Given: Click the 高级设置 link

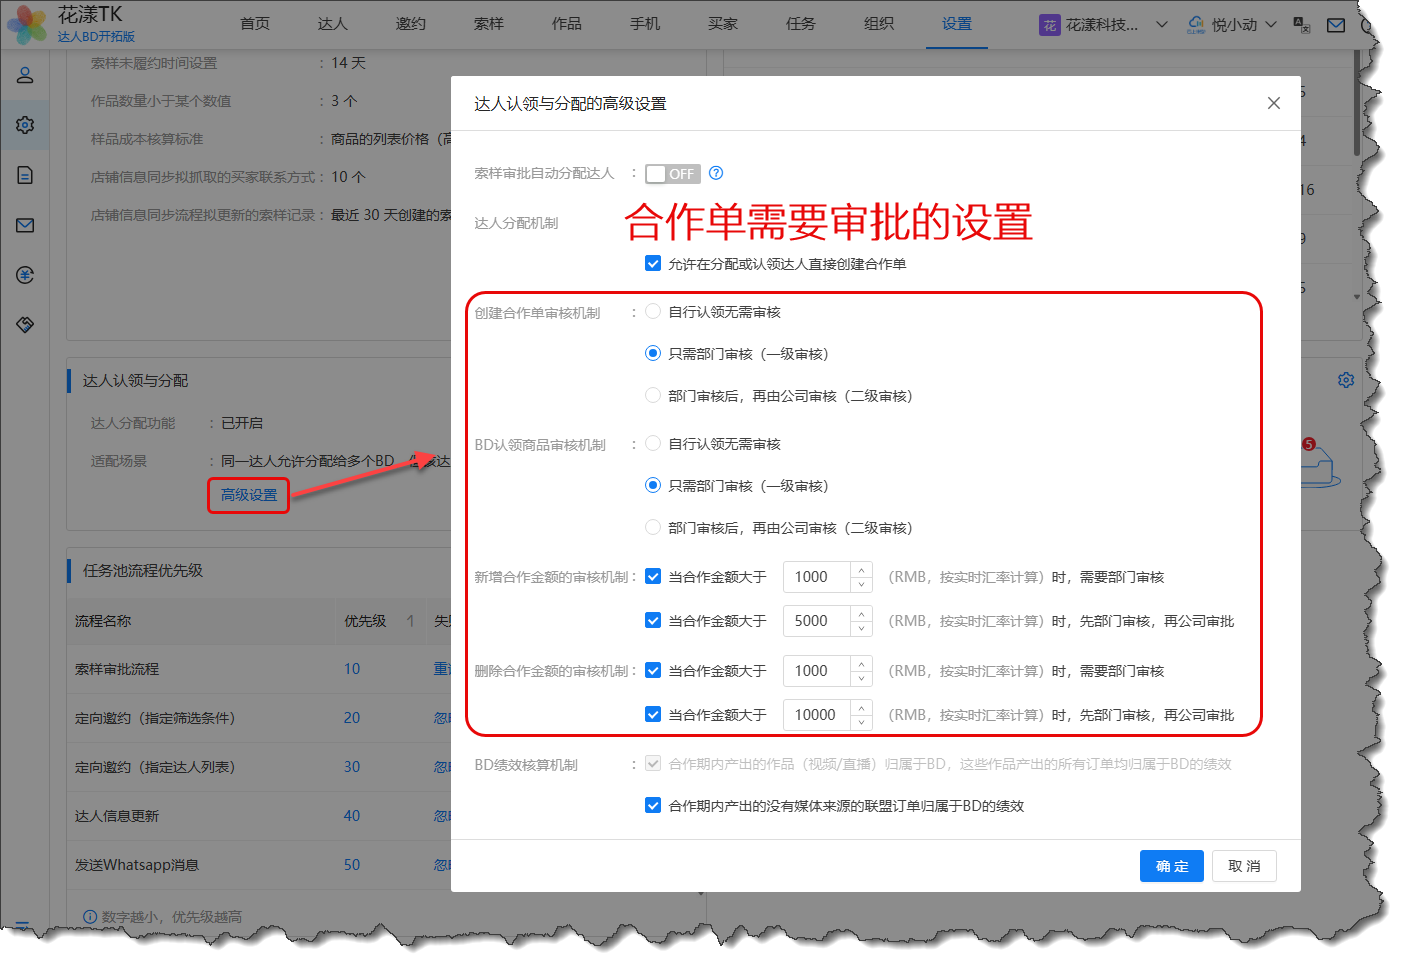Looking at the screenshot, I should 249,495.
